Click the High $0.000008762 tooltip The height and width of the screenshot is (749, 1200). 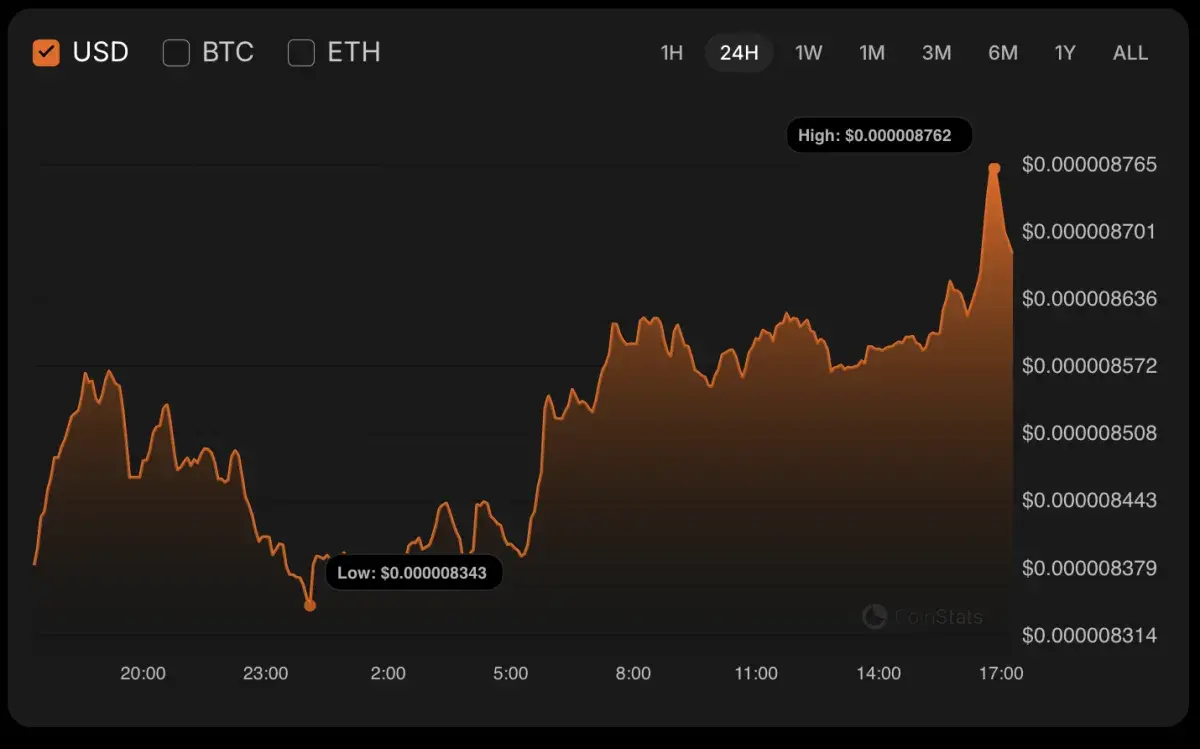tap(879, 135)
